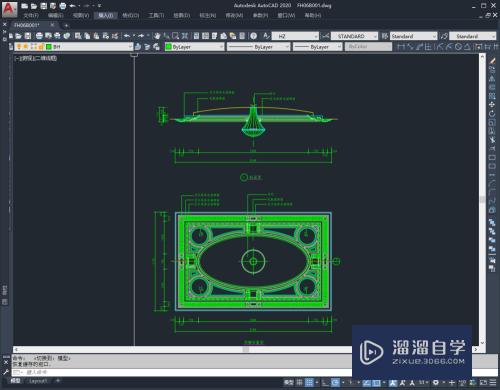
Task: Click Save in quick access toolbar
Action: (x=44, y=6)
